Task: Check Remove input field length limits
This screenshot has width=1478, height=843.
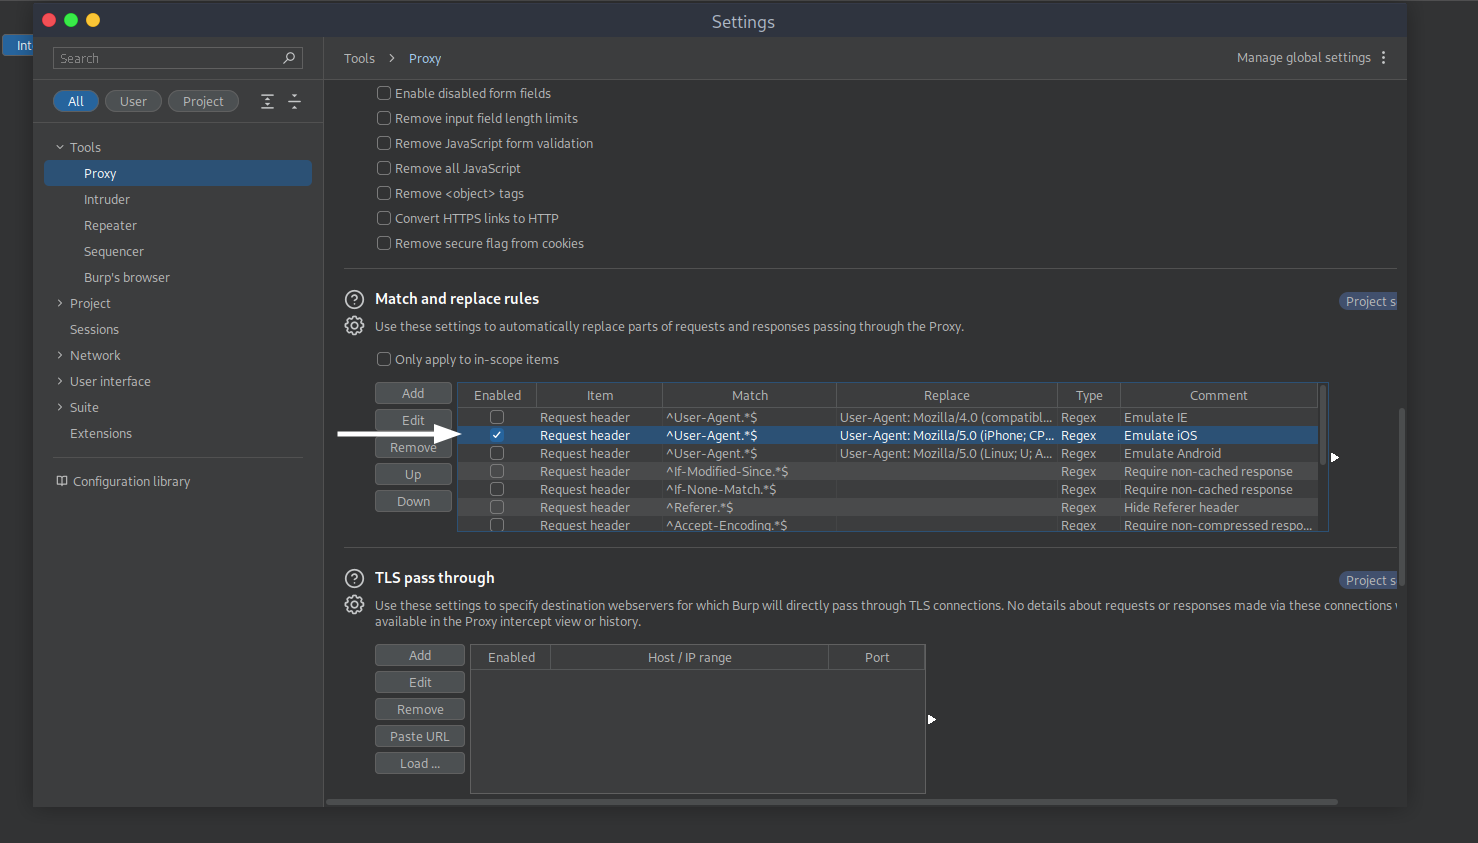Action: [x=383, y=118]
